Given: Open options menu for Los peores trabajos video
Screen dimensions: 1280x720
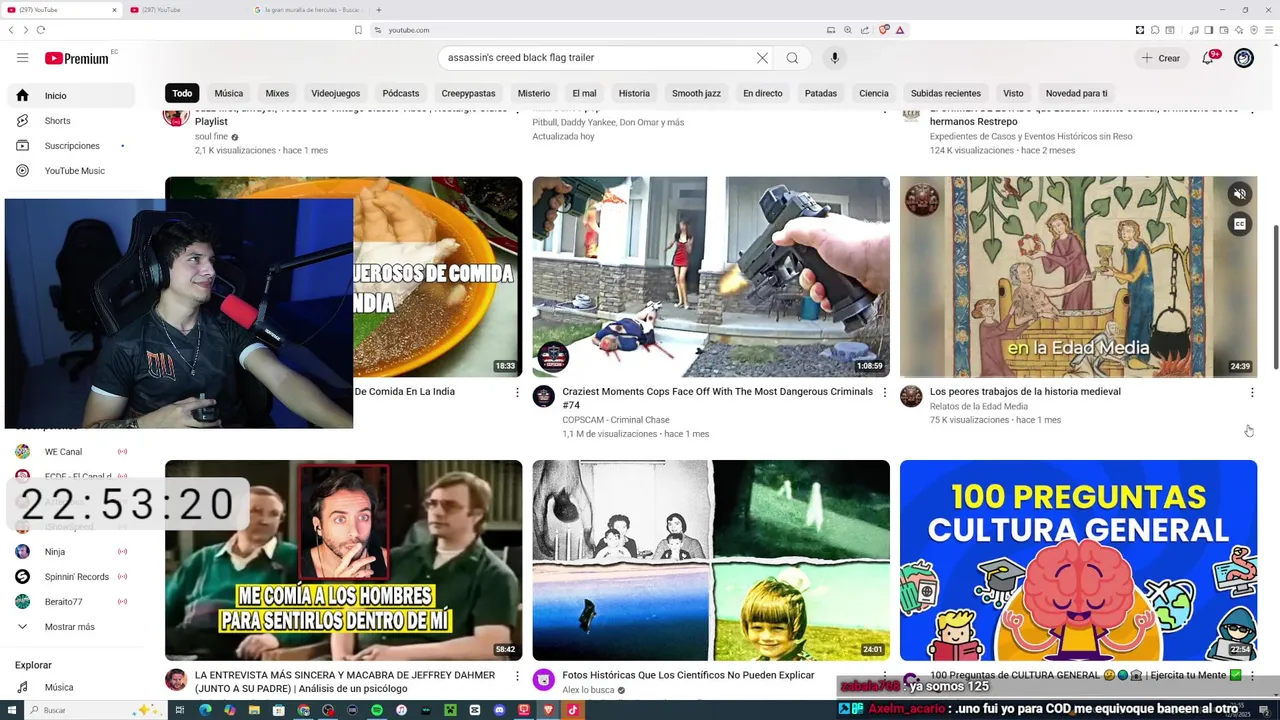Looking at the screenshot, I should tap(1252, 393).
